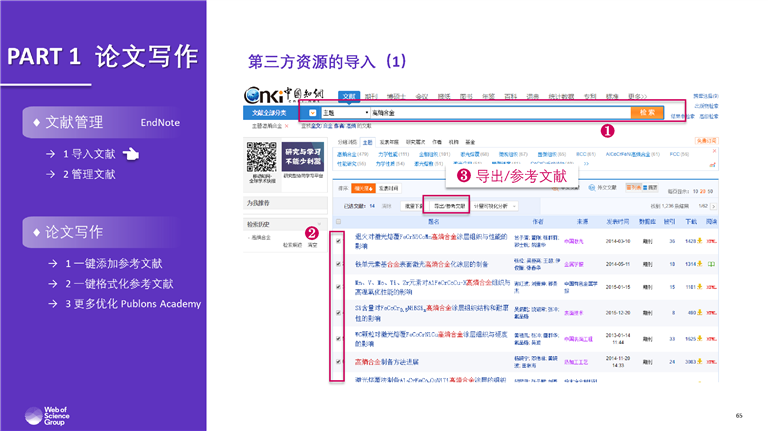Click the 研究与学习不能少利器 banner
The width and height of the screenshot is (768, 431).
coord(303,157)
